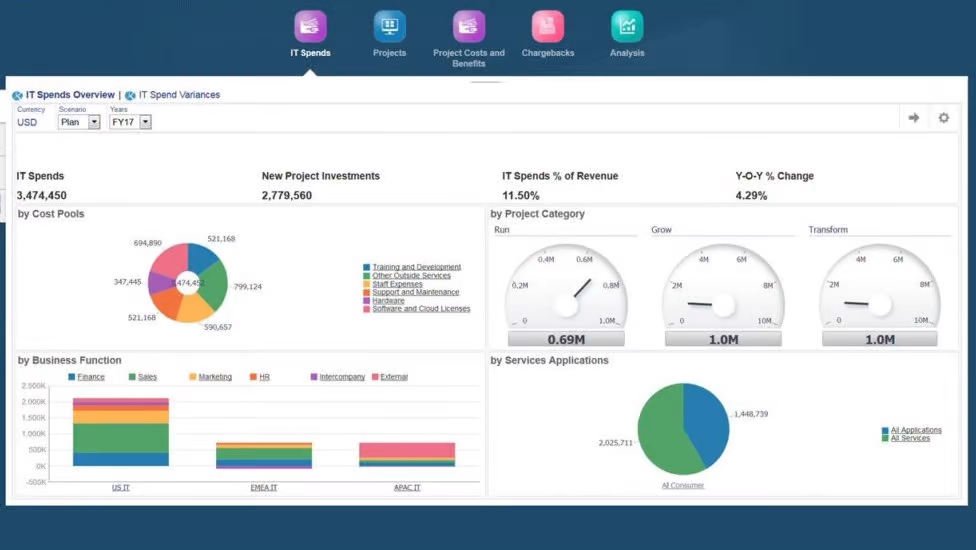Image resolution: width=976 pixels, height=550 pixels.
Task: Switch to IT Spend Variances tab
Action: pyautogui.click(x=179, y=95)
